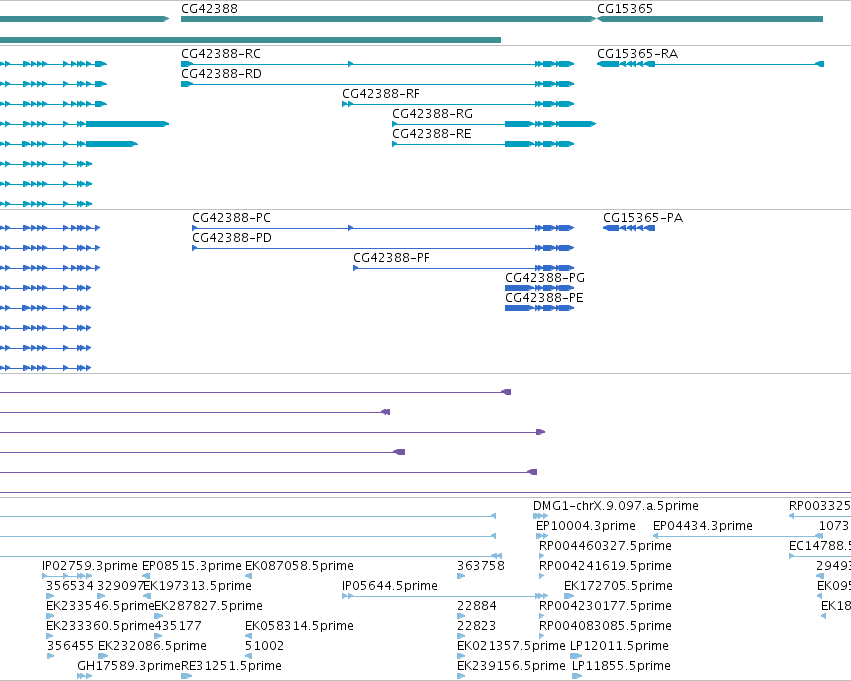Open the EK087058.5prime feature
Image resolution: width=851 pixels, height=681 pixels.
pyautogui.click(x=299, y=566)
